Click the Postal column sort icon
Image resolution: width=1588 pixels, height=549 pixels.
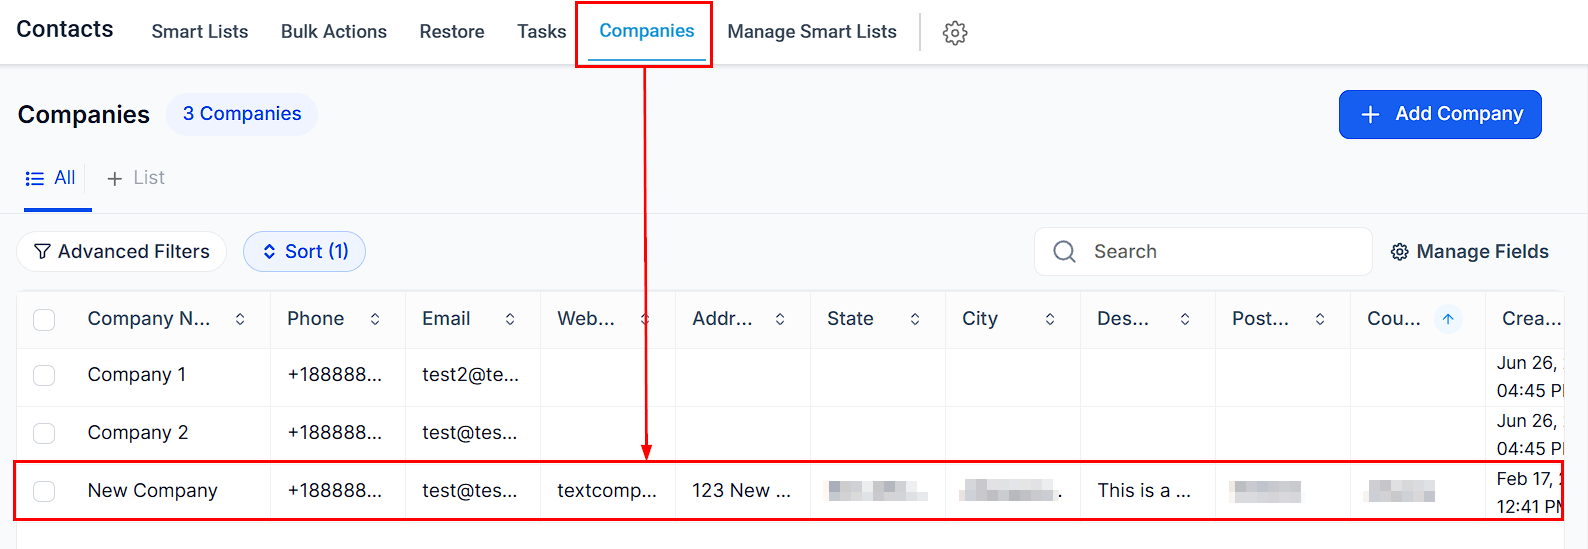pos(1320,319)
